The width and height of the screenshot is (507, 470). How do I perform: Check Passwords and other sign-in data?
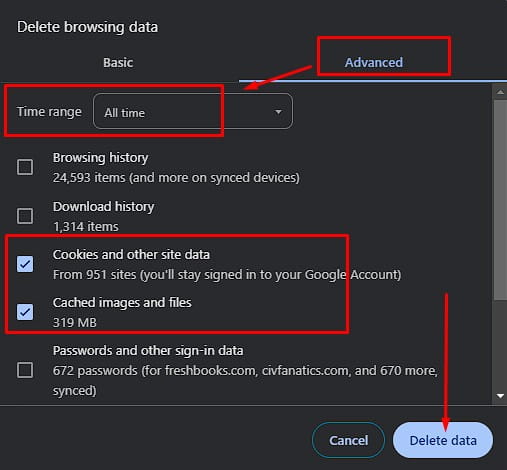pyautogui.click(x=25, y=370)
